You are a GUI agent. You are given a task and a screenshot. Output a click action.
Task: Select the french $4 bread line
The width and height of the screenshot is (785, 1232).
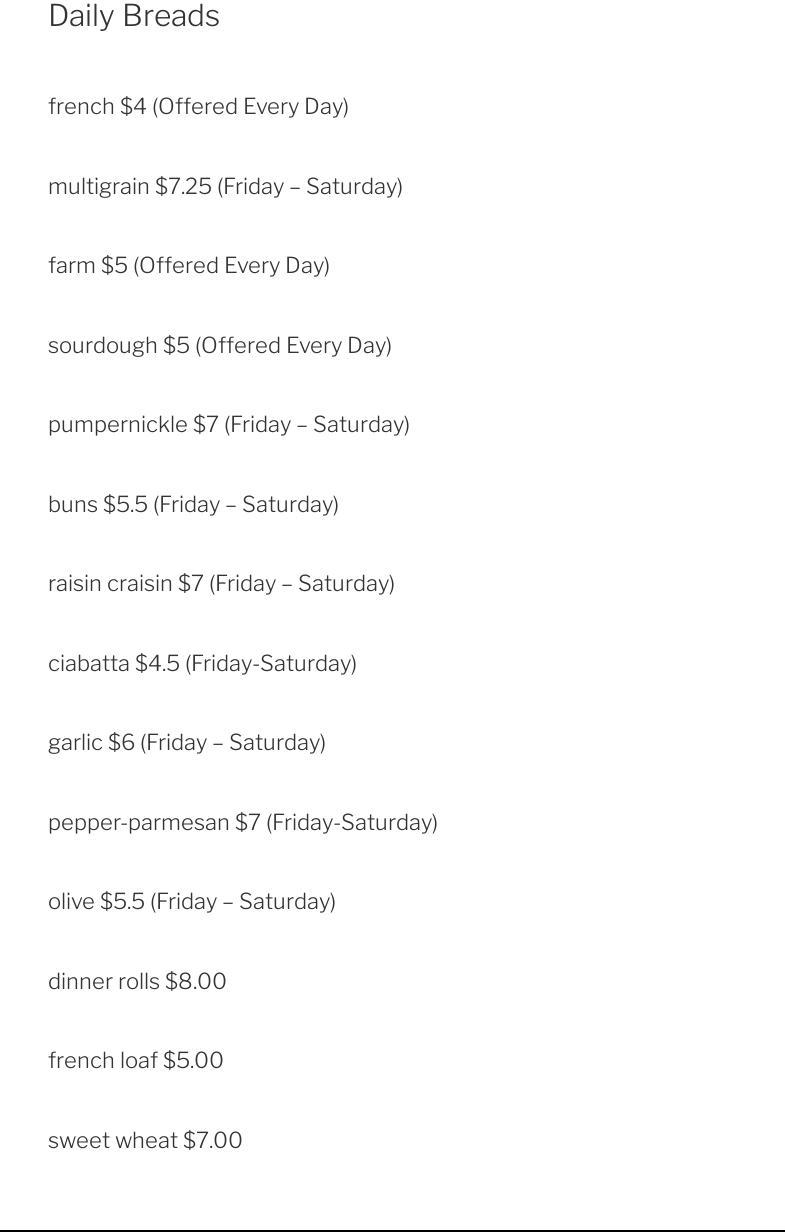click(x=198, y=106)
